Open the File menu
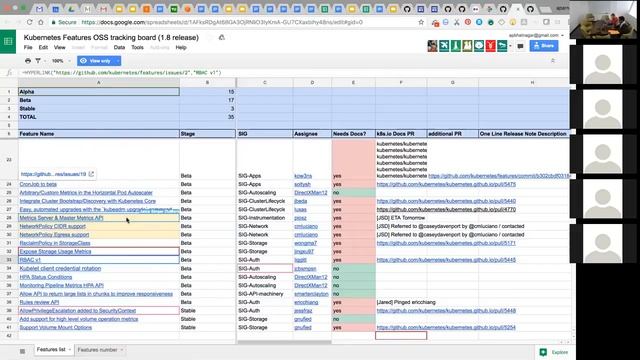 28,47
